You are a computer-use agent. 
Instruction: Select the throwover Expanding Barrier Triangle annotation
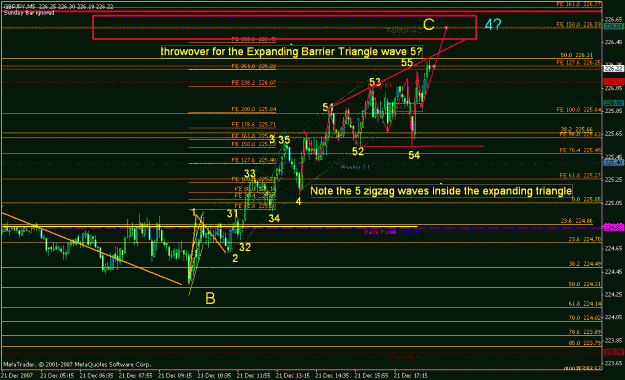pyautogui.click(x=291, y=52)
